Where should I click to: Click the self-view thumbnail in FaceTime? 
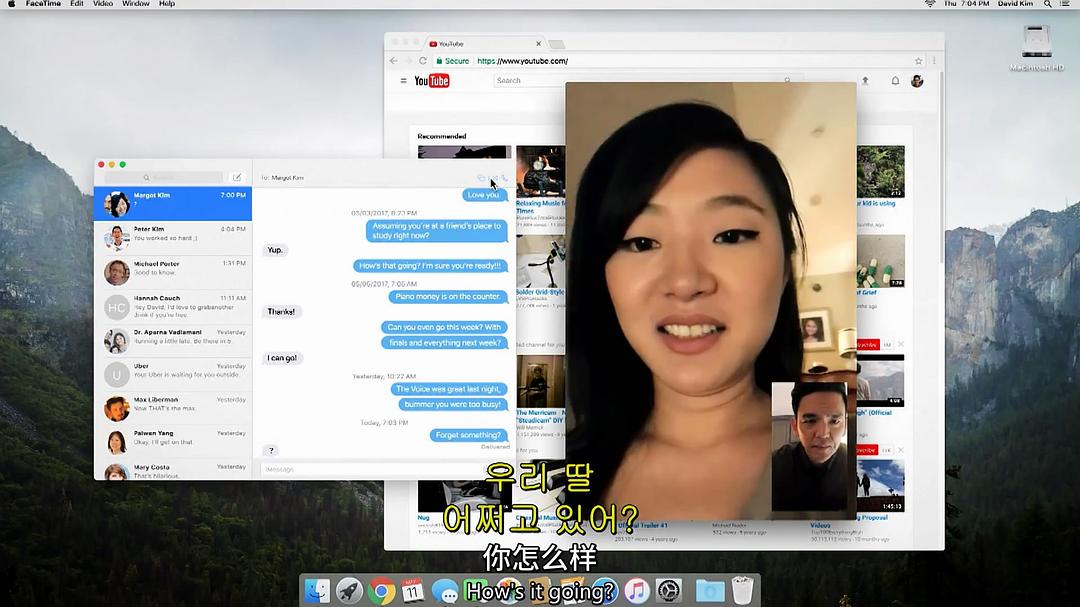coord(809,446)
